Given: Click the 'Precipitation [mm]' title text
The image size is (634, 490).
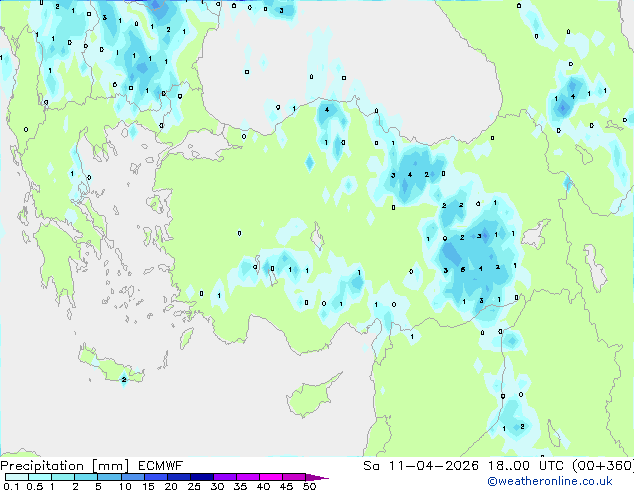Looking at the screenshot, I should tap(64, 466).
